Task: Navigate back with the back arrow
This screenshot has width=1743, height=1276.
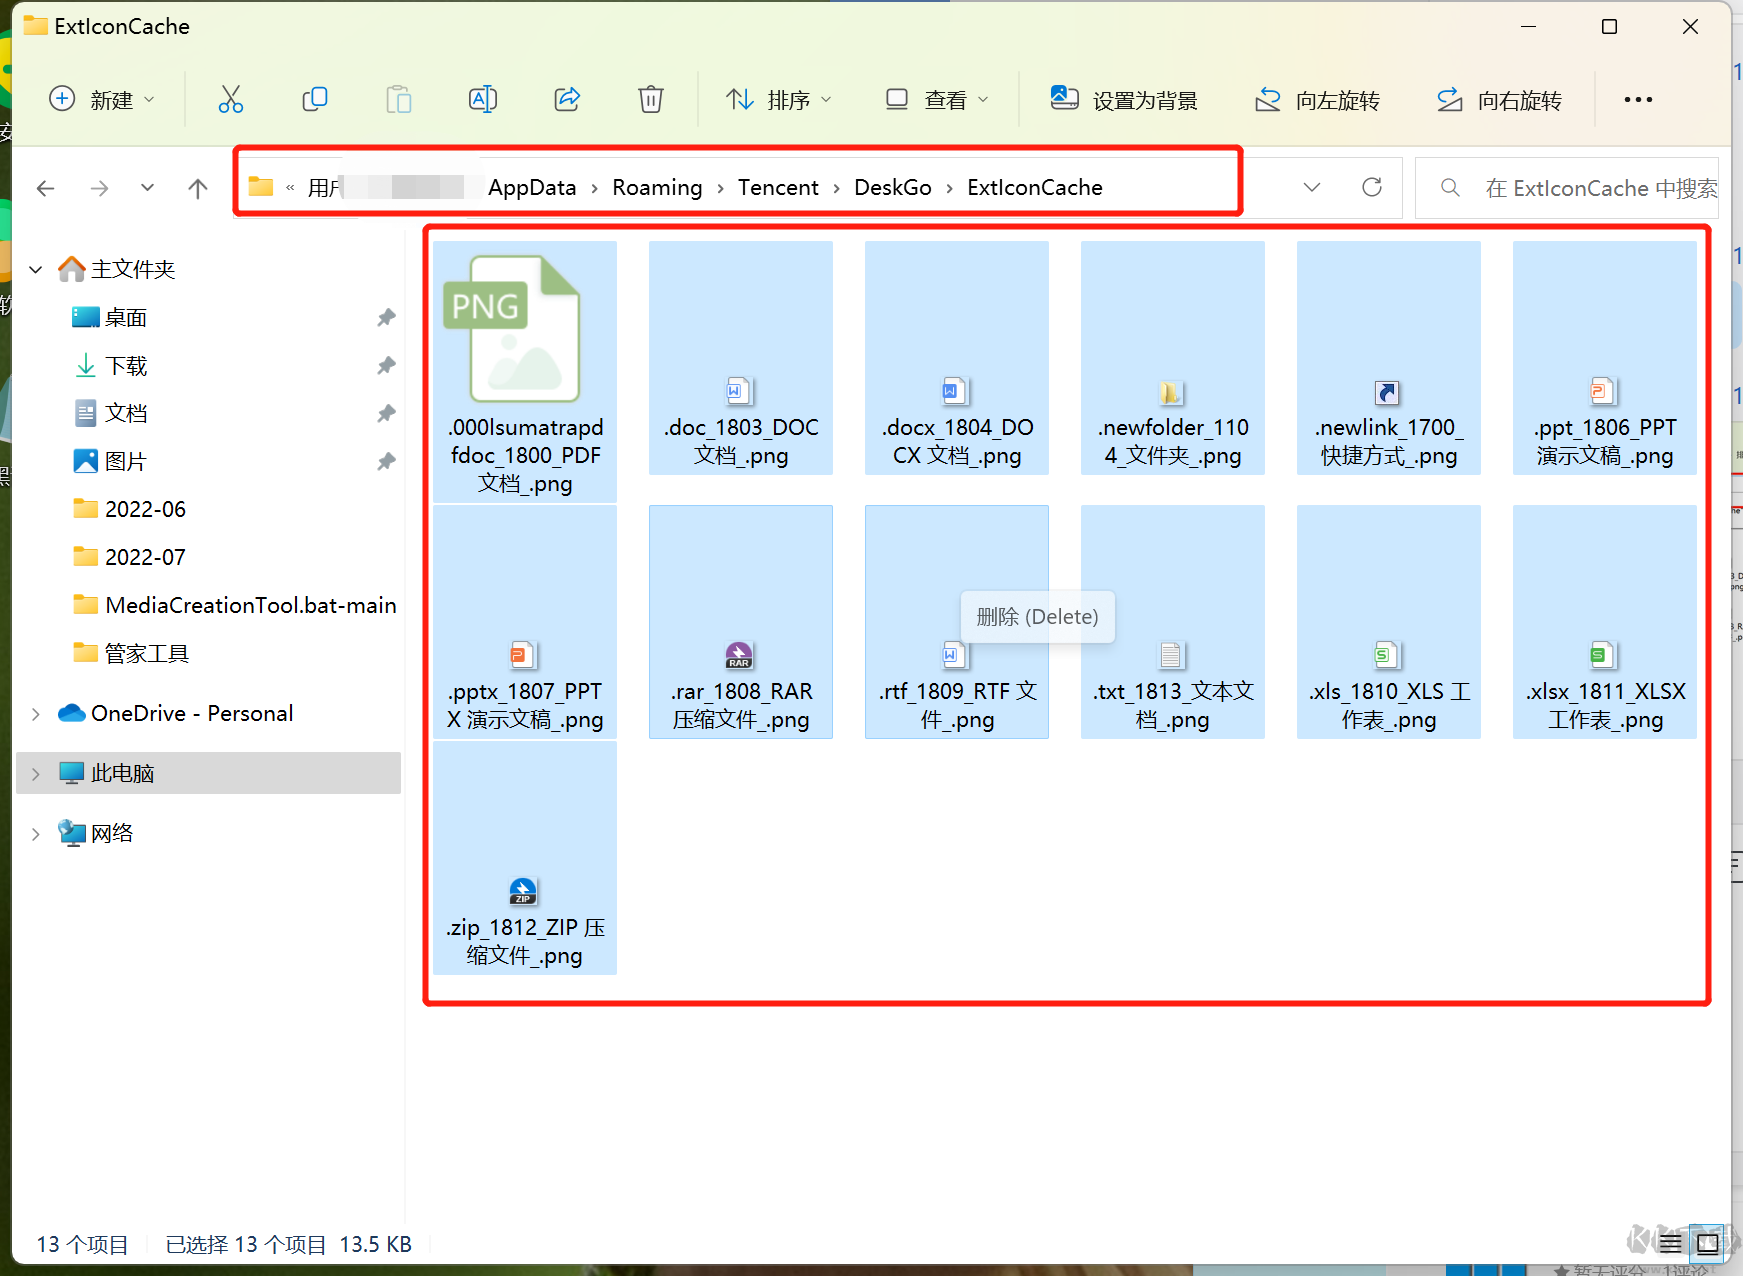Action: 45,188
